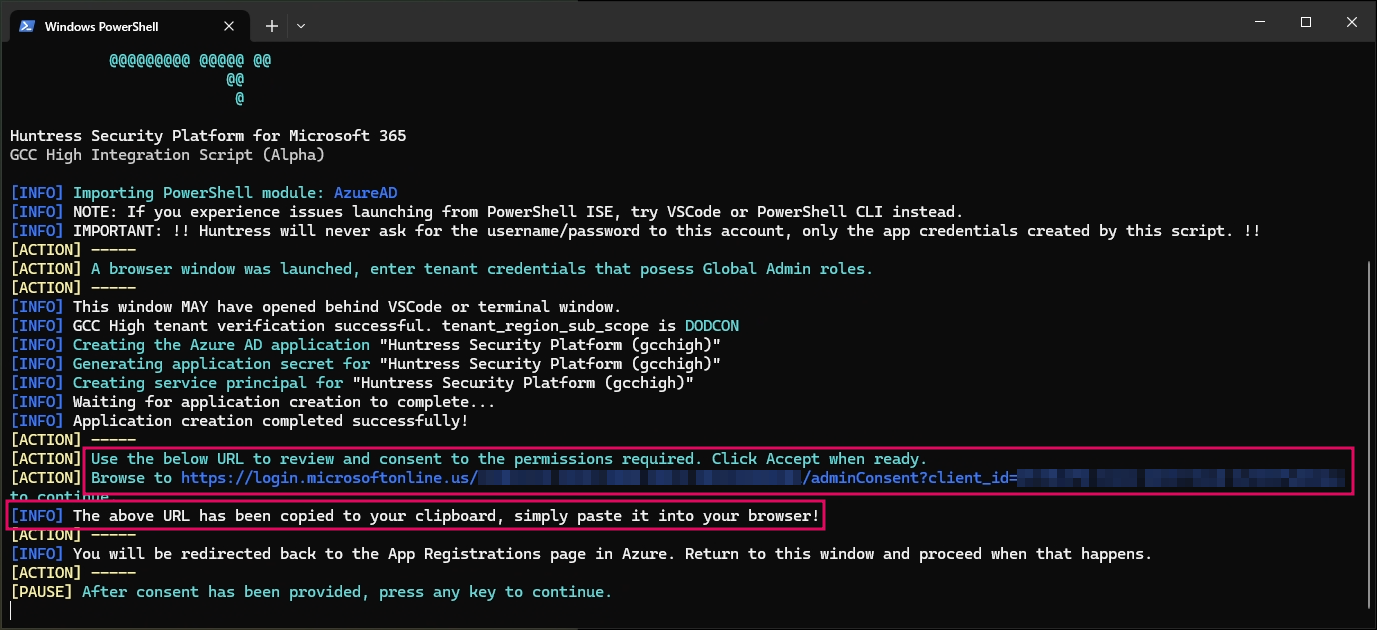Minimize the terminal window

tap(1259, 22)
